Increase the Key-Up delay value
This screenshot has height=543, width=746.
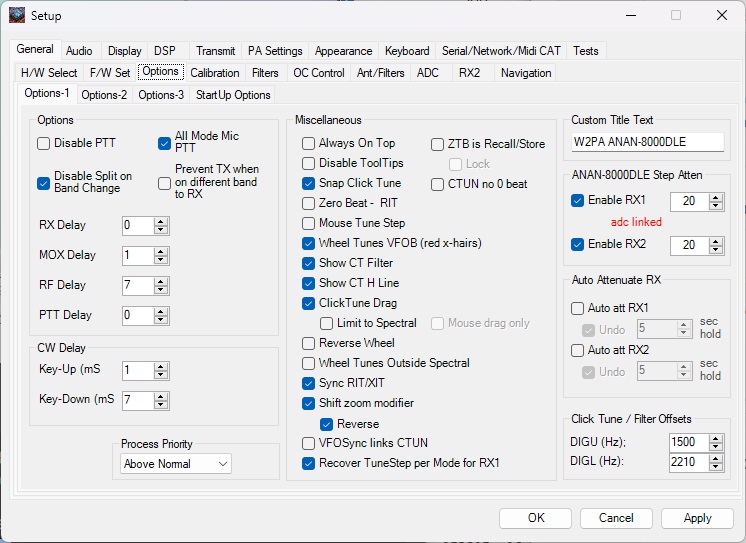coord(161,366)
